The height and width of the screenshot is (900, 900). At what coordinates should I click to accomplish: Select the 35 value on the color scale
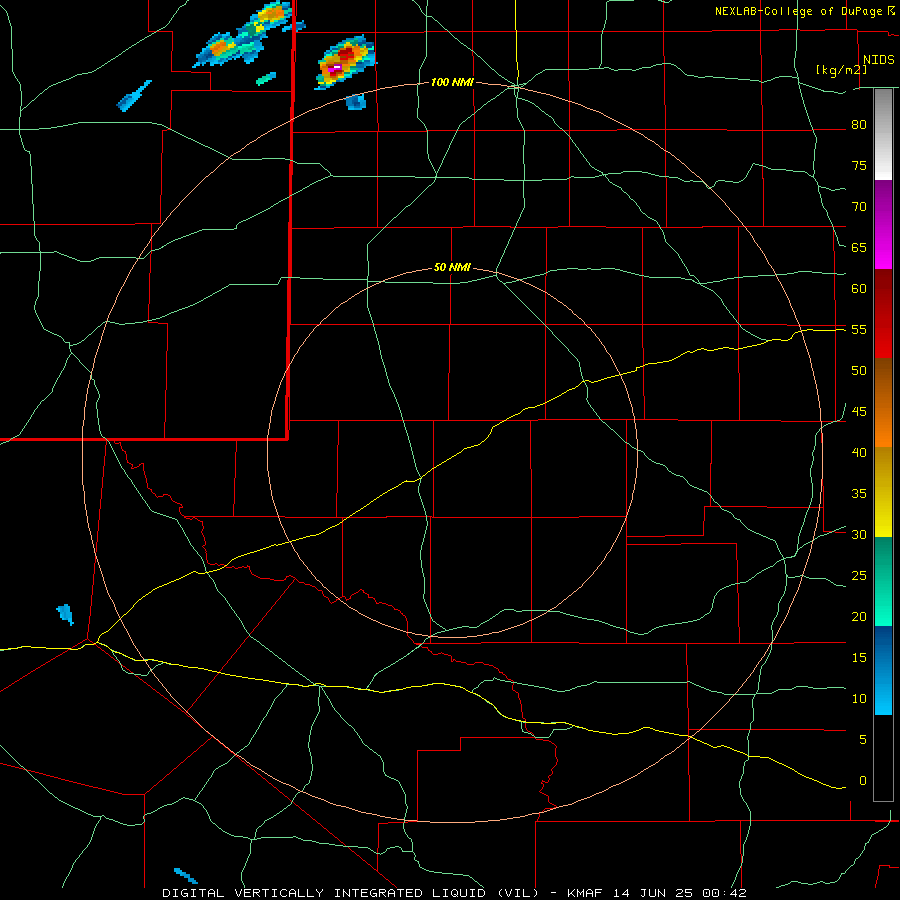click(859, 494)
